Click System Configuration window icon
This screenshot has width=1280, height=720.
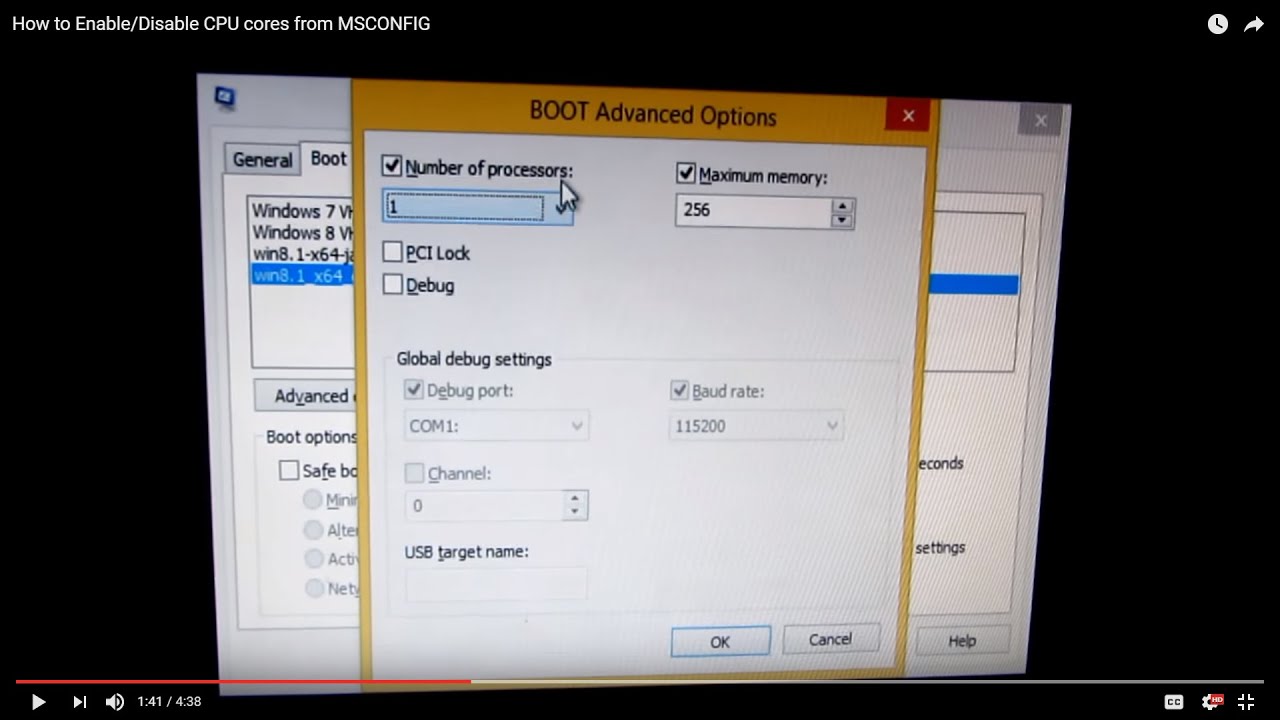226,97
